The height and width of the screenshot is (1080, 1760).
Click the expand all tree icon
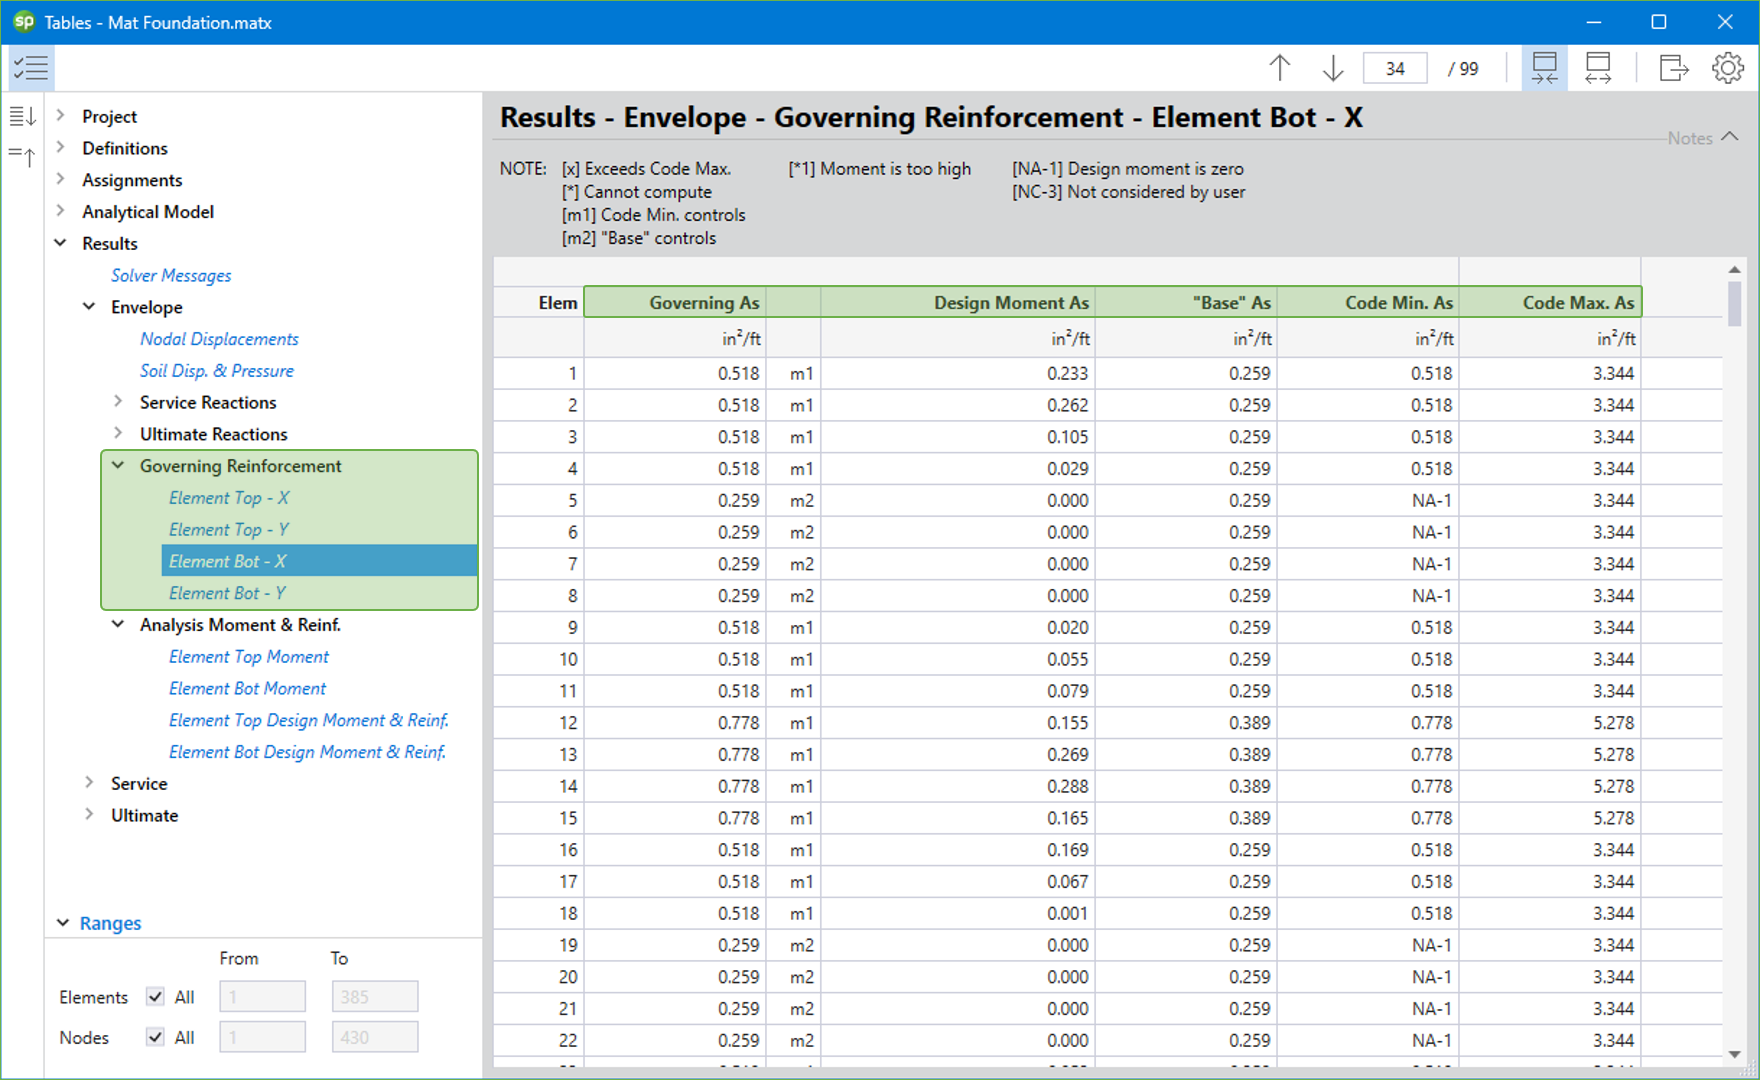click(x=22, y=117)
